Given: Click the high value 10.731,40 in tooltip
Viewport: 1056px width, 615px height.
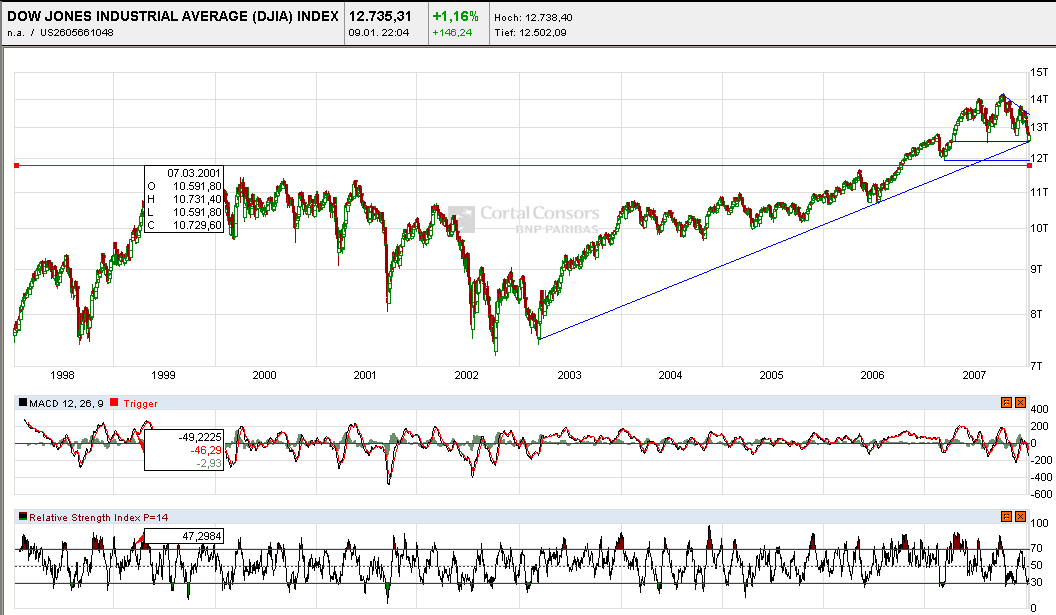Looking at the screenshot, I should tap(197, 199).
